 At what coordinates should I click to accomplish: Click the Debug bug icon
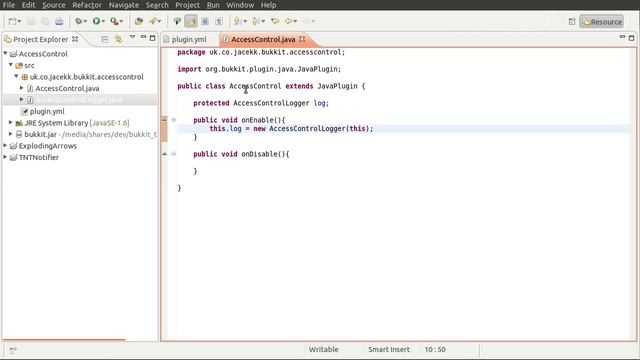(78, 21)
